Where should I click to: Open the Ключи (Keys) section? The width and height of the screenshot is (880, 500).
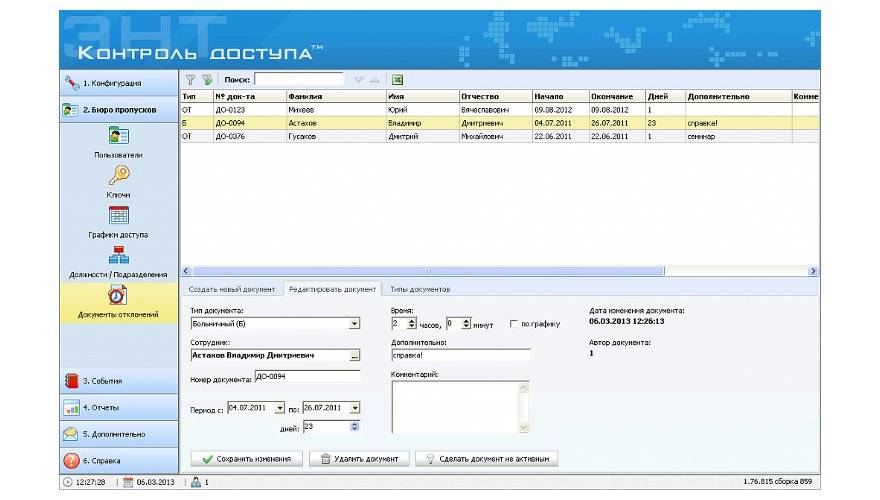(x=118, y=177)
